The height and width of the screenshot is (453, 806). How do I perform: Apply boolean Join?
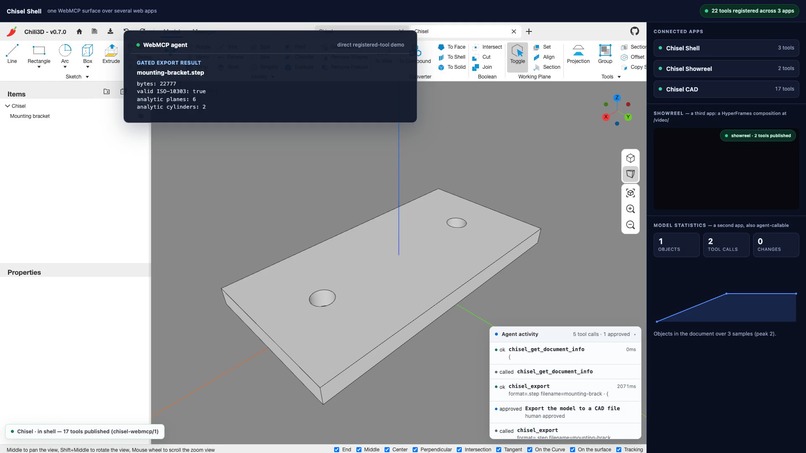(x=482, y=67)
